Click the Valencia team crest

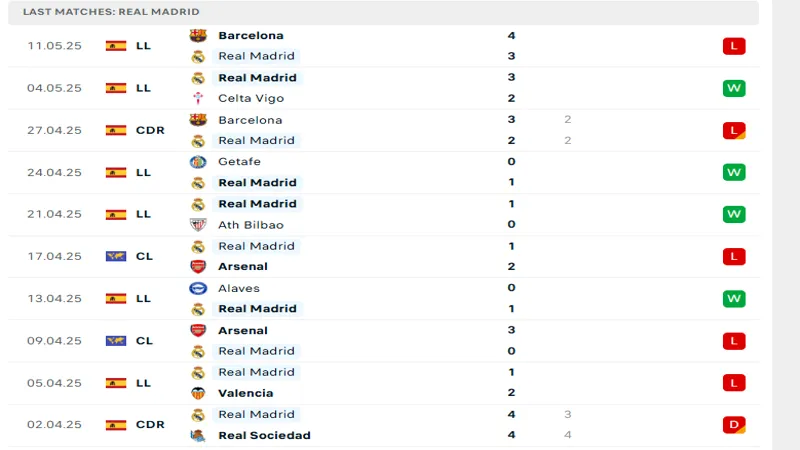[x=198, y=393]
